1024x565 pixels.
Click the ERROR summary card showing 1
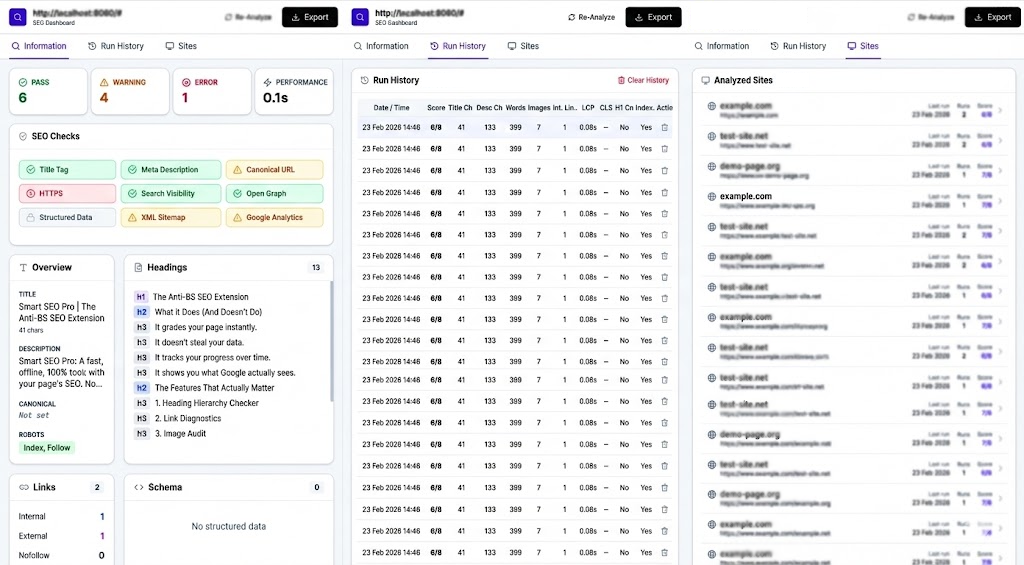tap(212, 91)
